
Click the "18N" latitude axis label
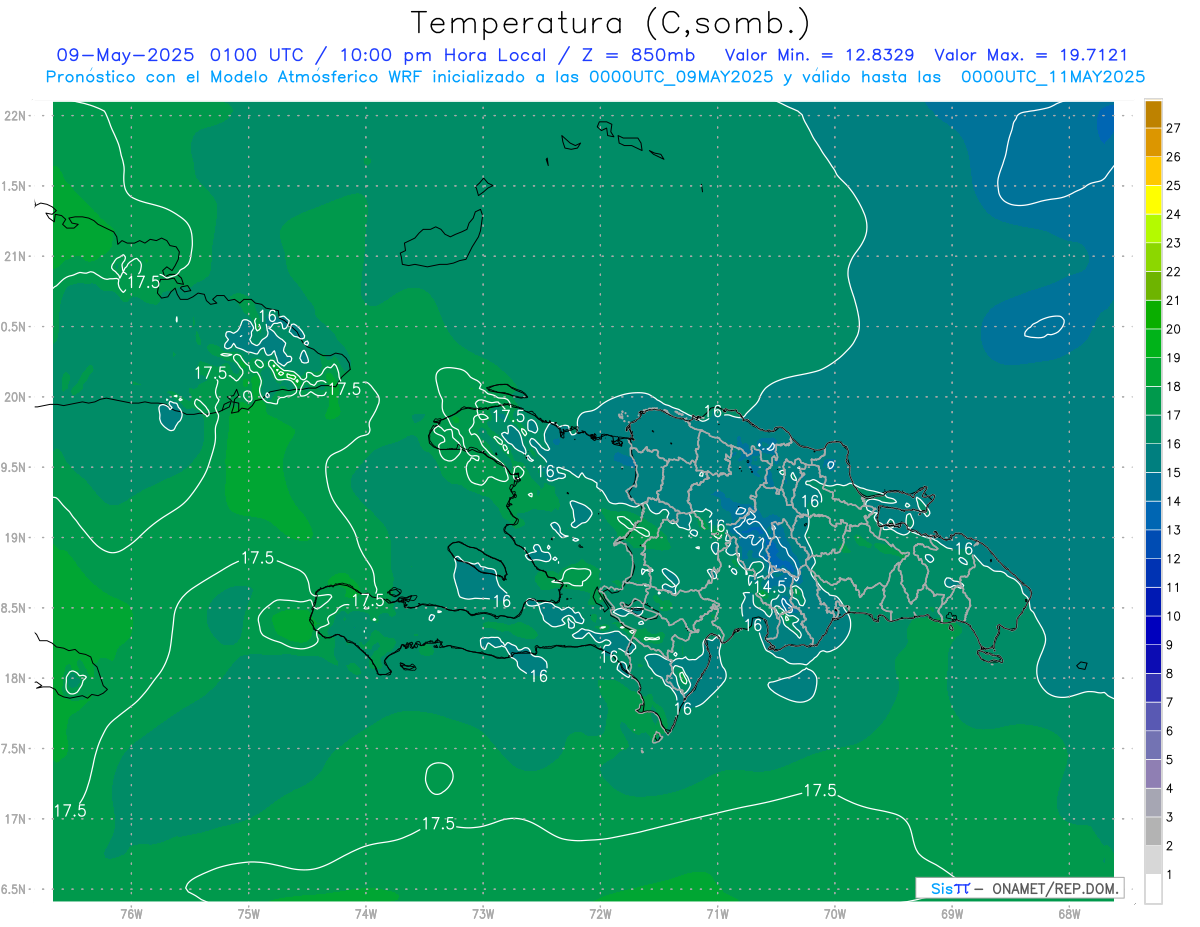[15, 679]
